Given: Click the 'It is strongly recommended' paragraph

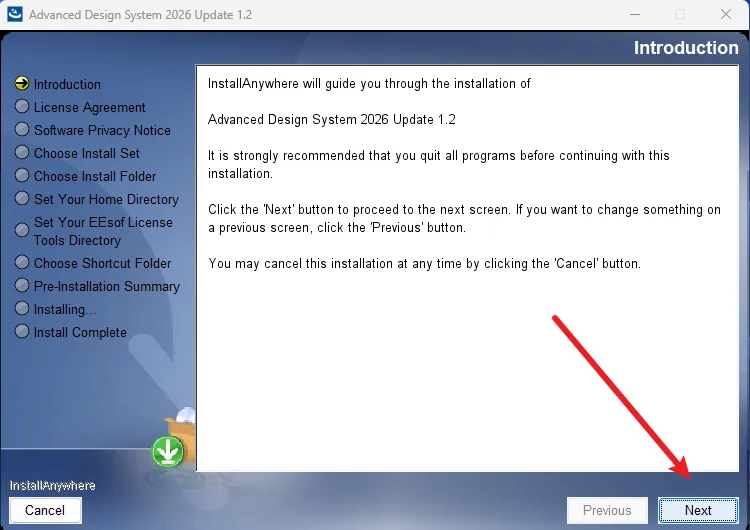Looking at the screenshot, I should tap(438, 165).
